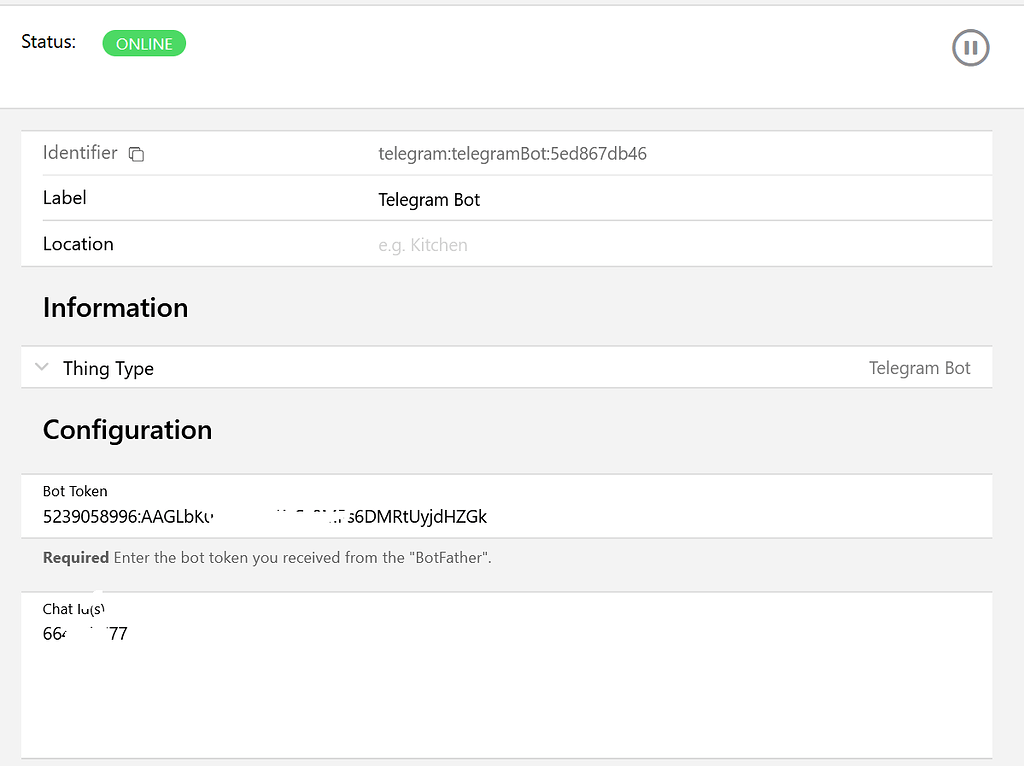1024x766 pixels.
Task: Click the circular pause control to disable the thing
Action: pyautogui.click(x=970, y=47)
